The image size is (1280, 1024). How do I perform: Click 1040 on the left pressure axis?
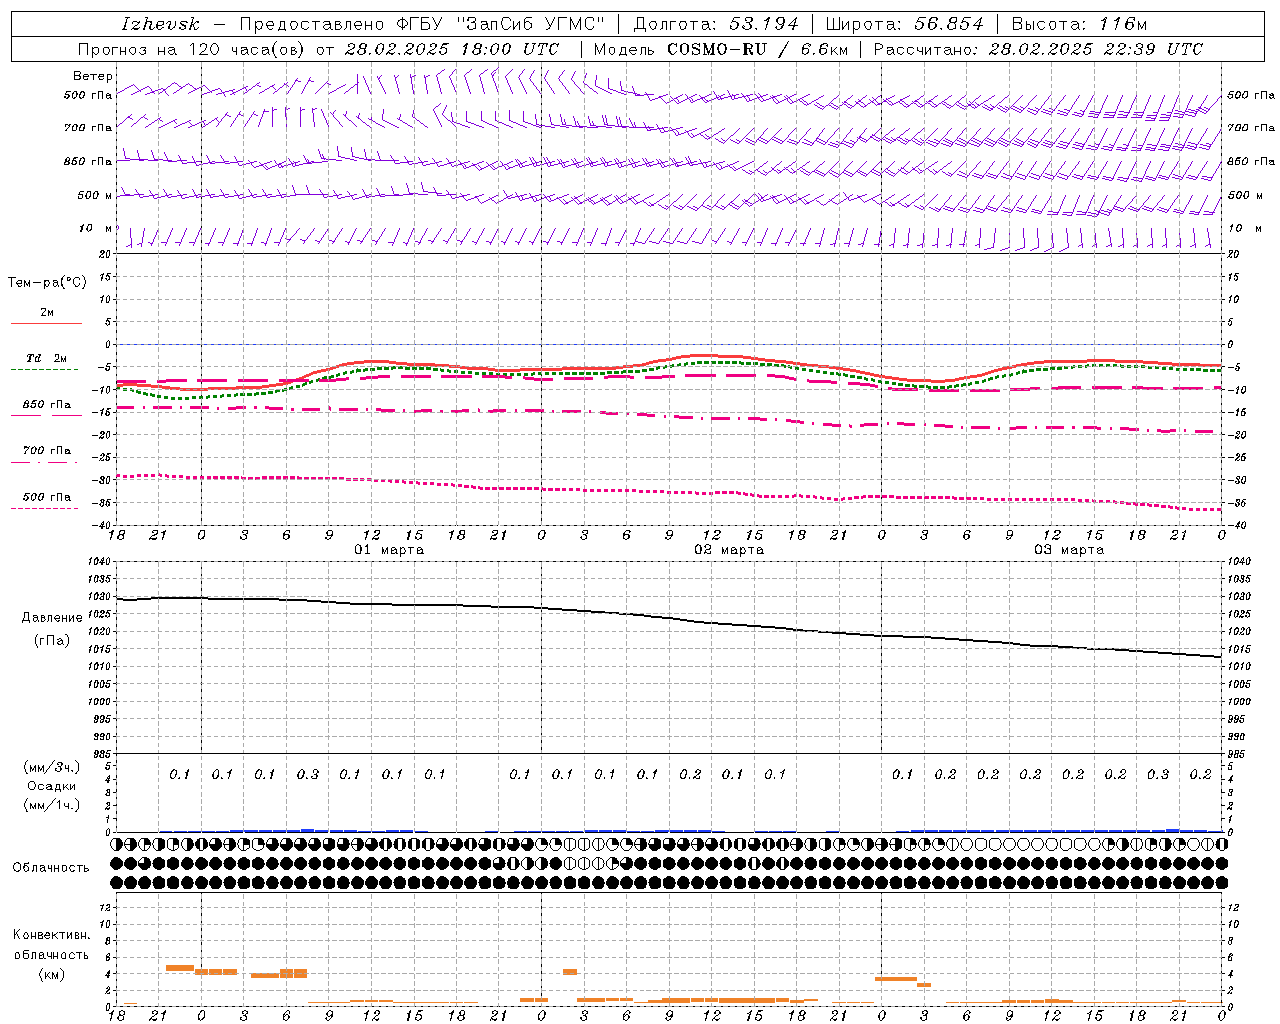pos(100,562)
